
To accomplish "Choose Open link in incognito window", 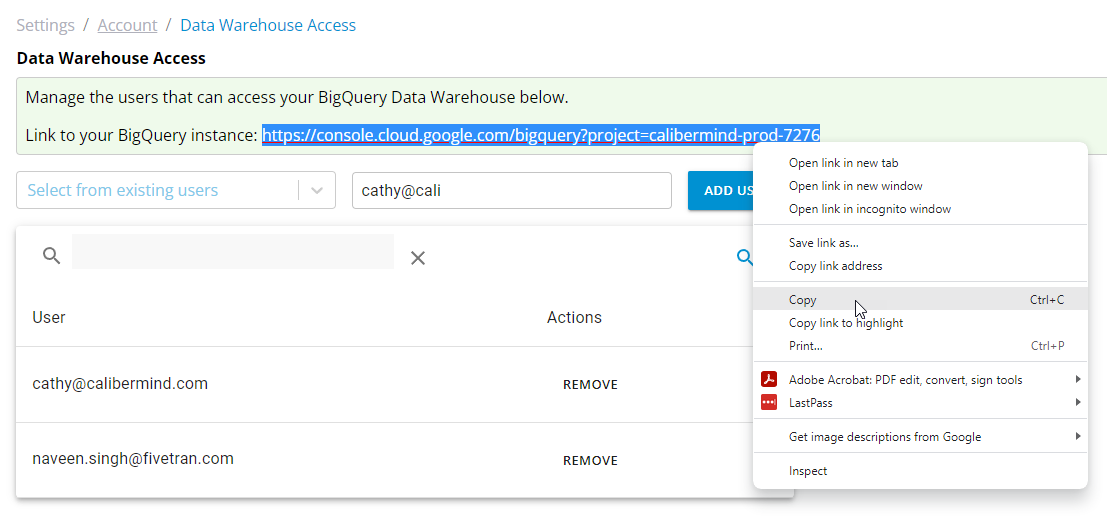I will [x=921, y=209].
